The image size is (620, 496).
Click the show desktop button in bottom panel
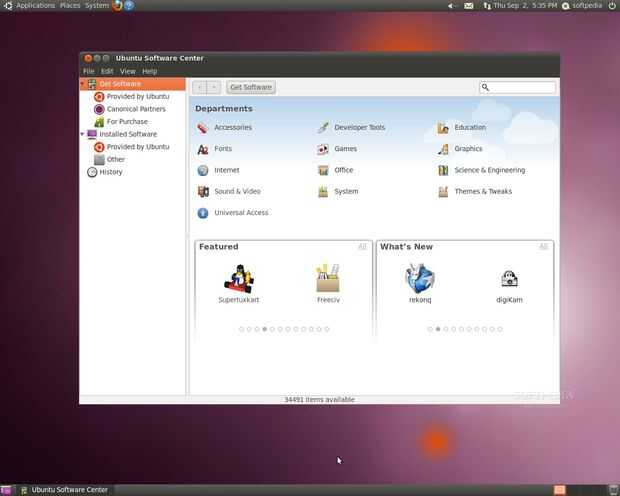(x=6, y=490)
